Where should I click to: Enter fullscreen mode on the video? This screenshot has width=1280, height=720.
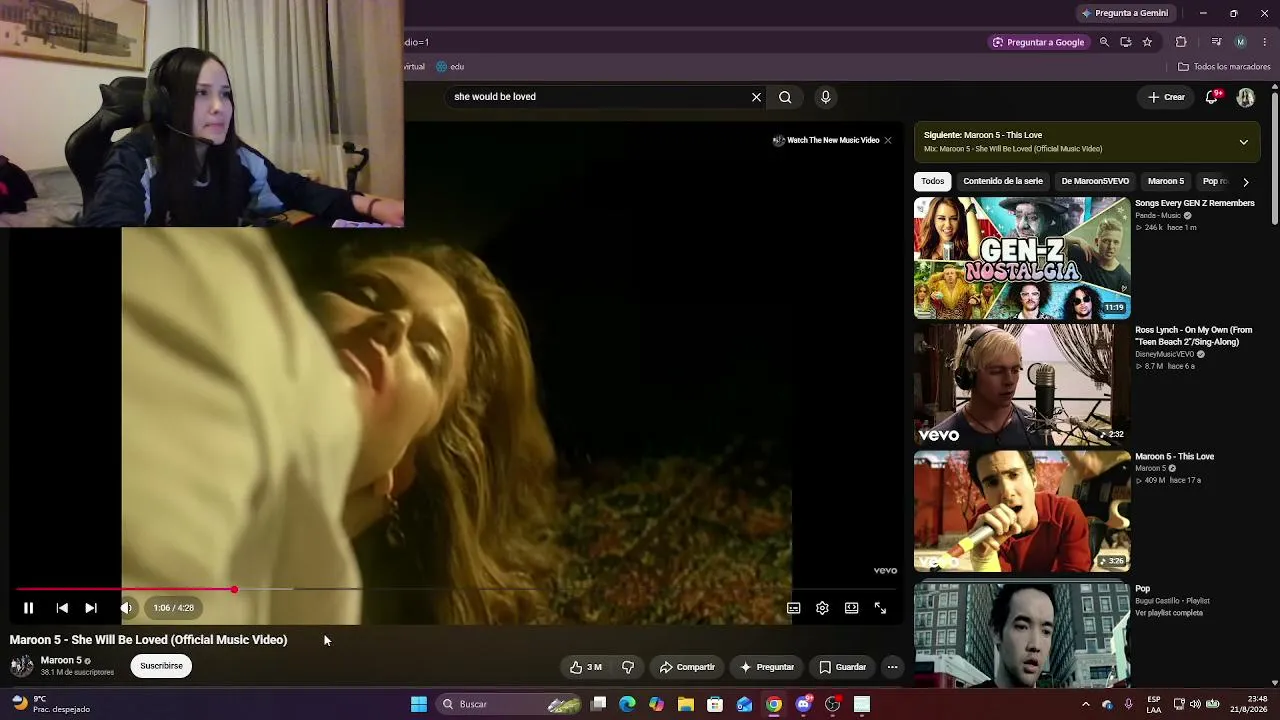point(880,608)
